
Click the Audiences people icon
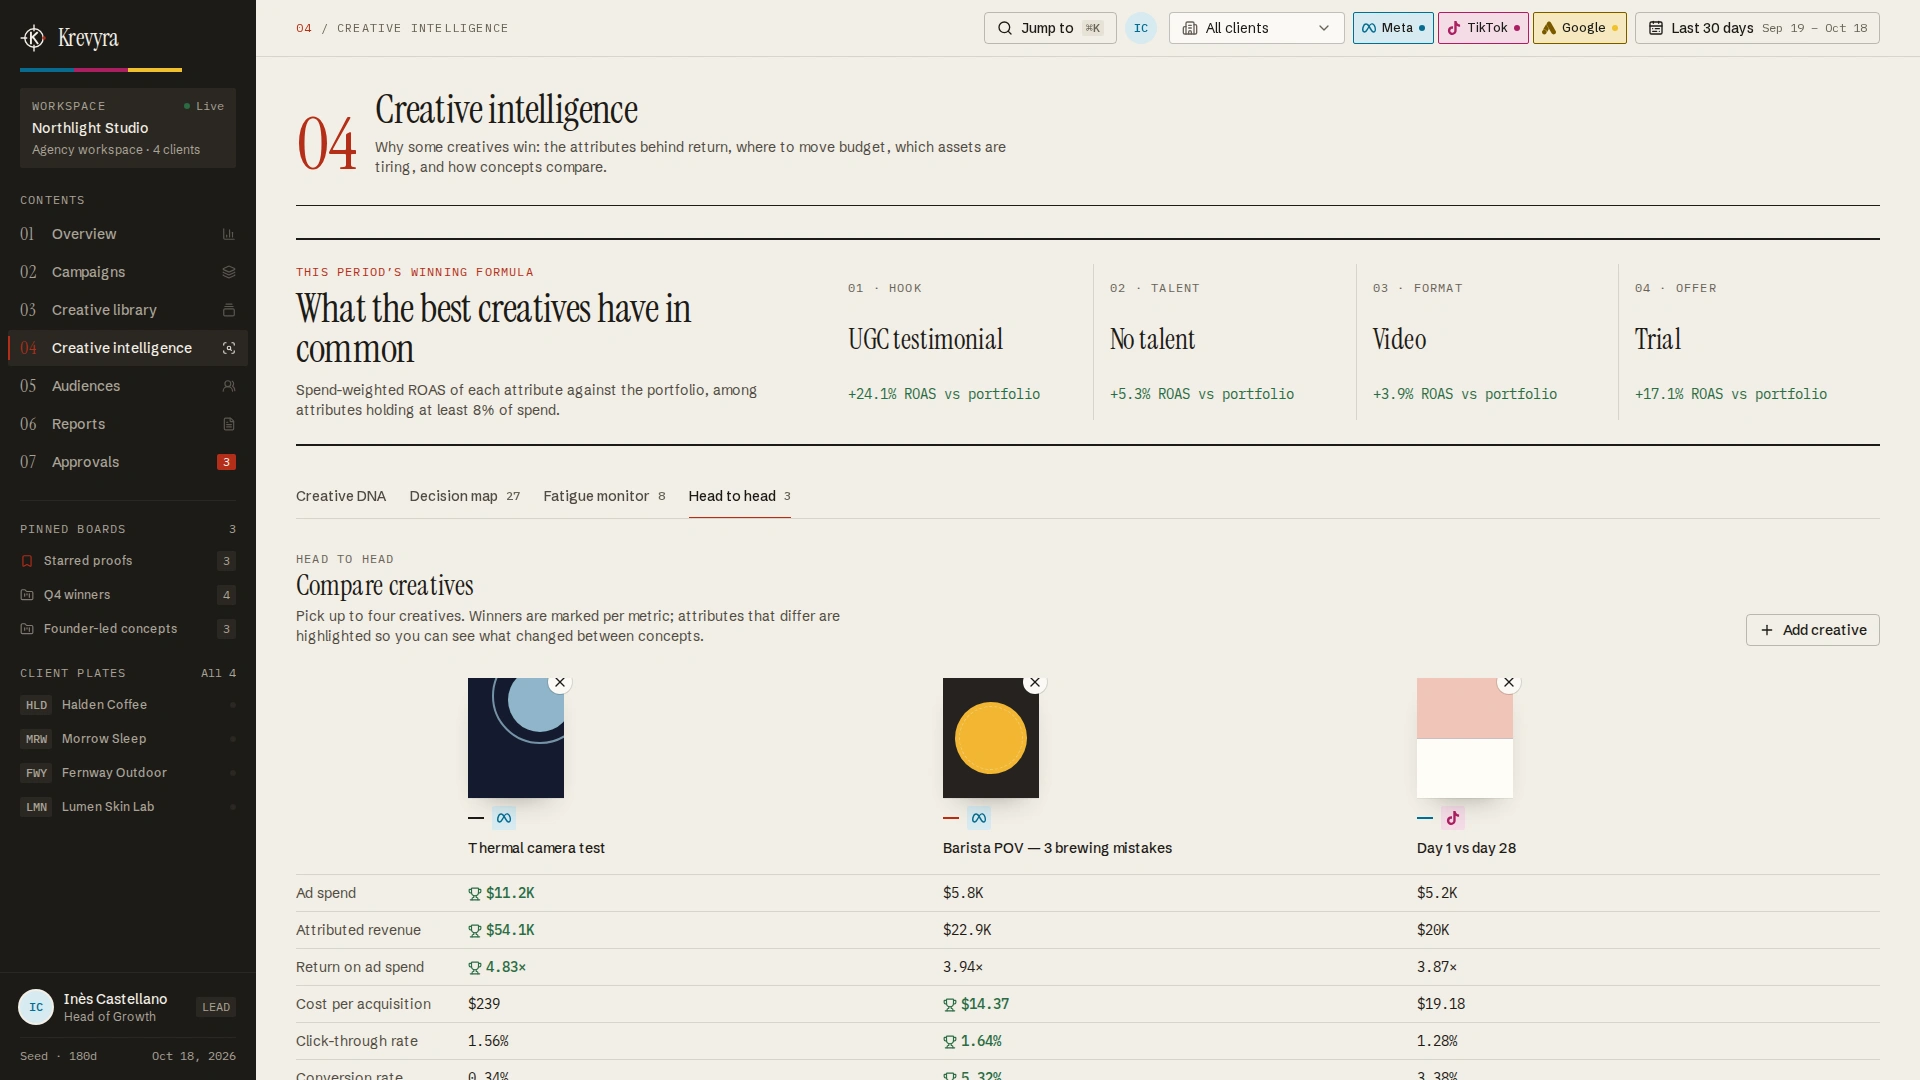click(229, 386)
